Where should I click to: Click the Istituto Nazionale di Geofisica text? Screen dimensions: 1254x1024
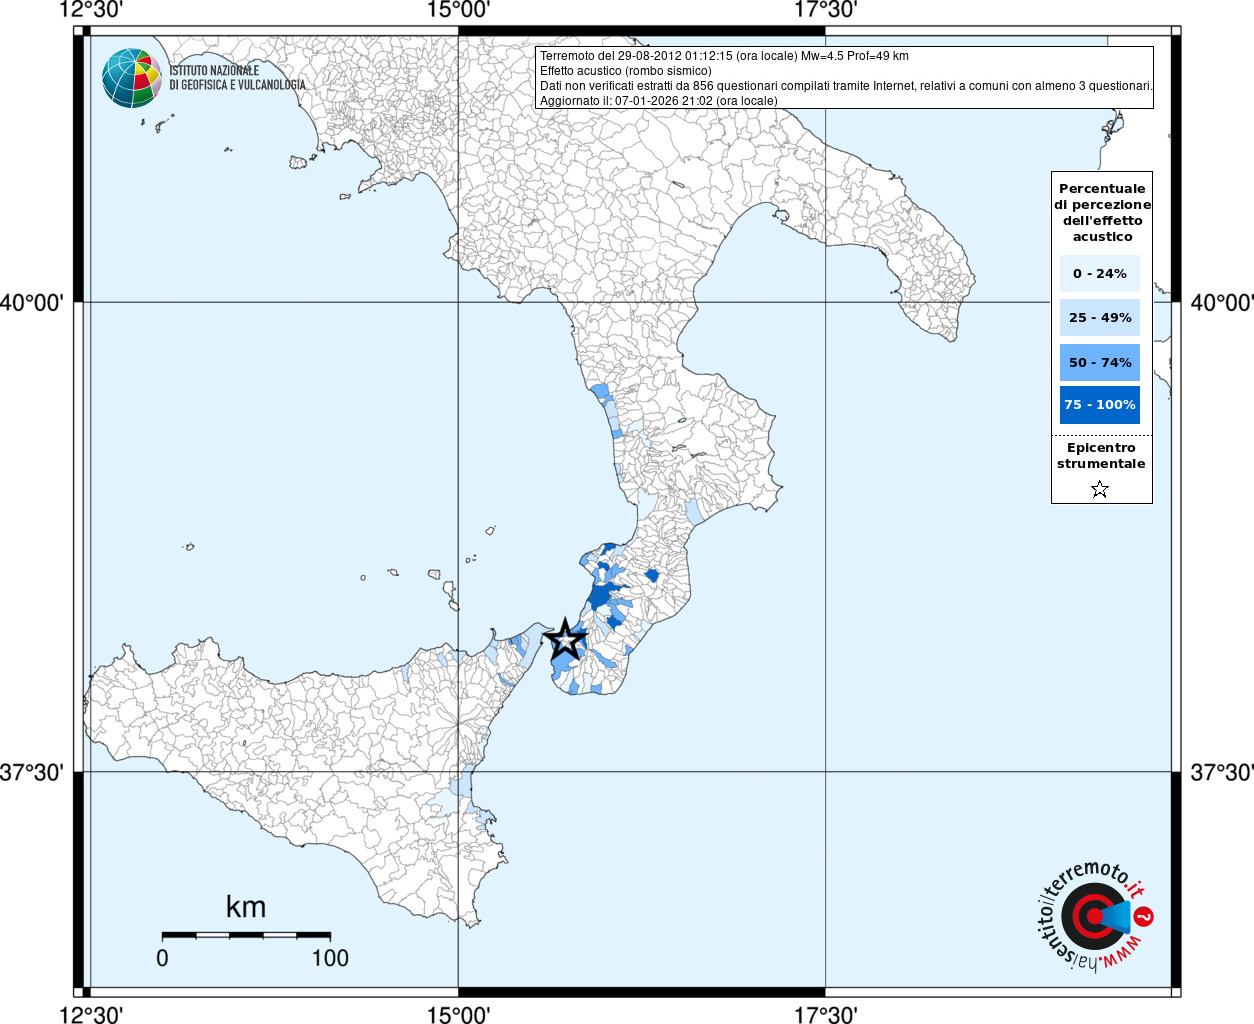point(236,78)
